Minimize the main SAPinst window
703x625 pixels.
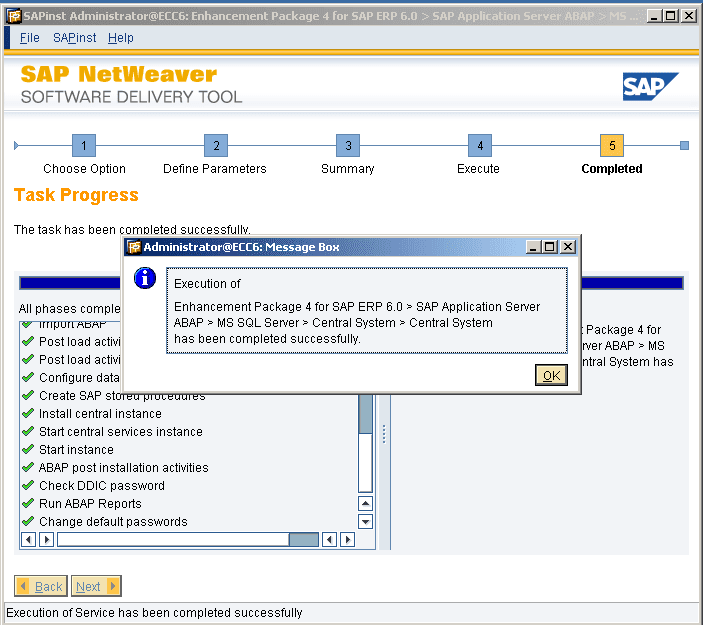coord(654,16)
